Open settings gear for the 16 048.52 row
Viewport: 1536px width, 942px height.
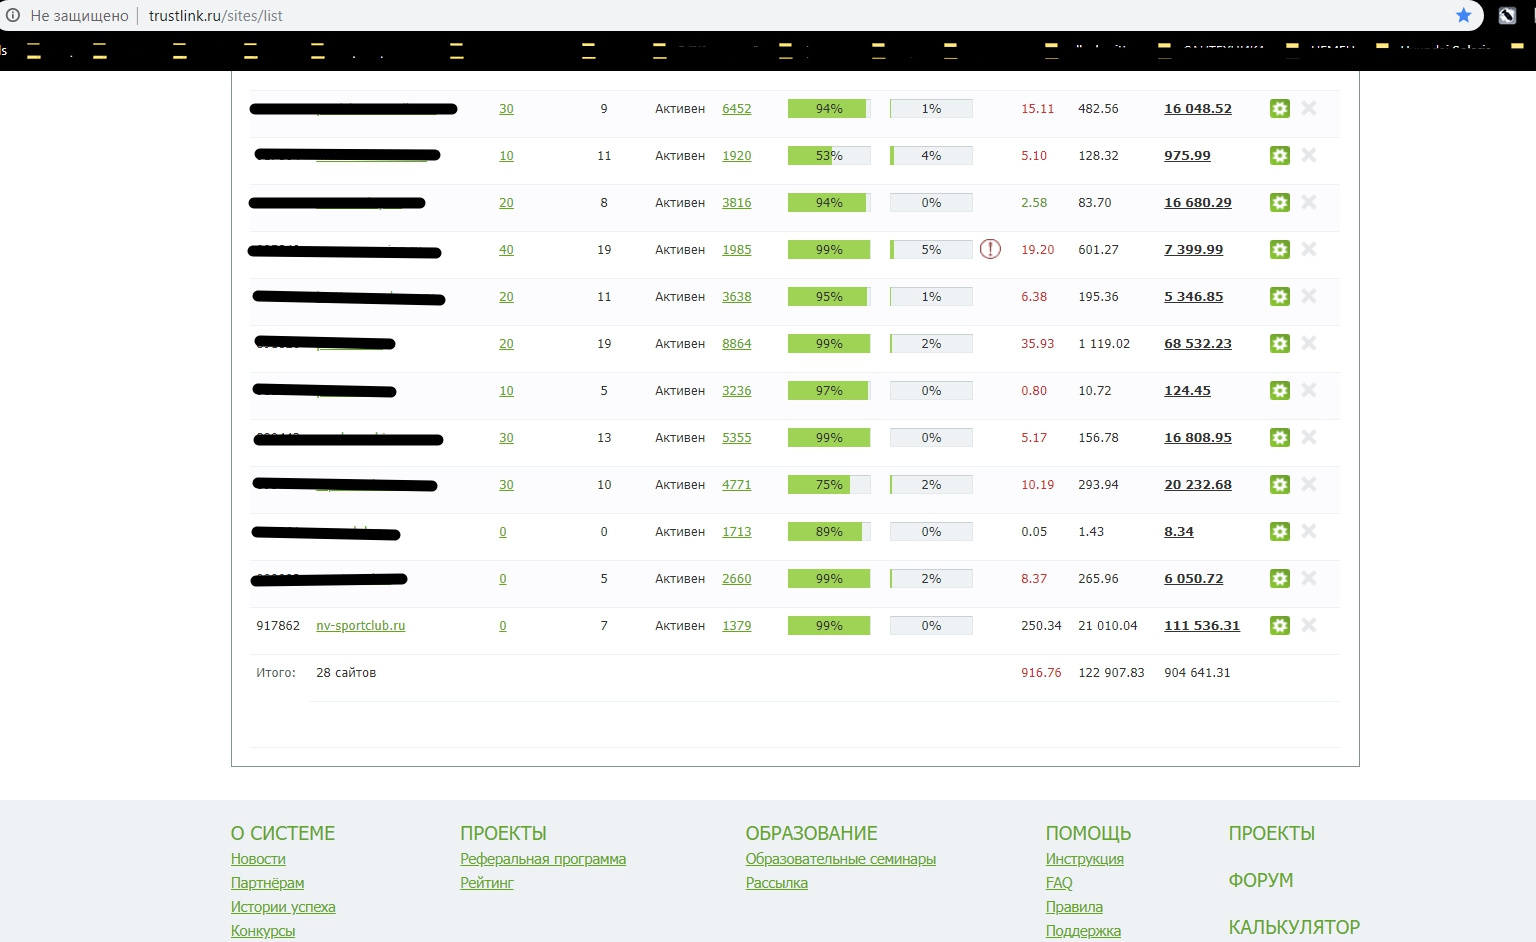pos(1279,108)
